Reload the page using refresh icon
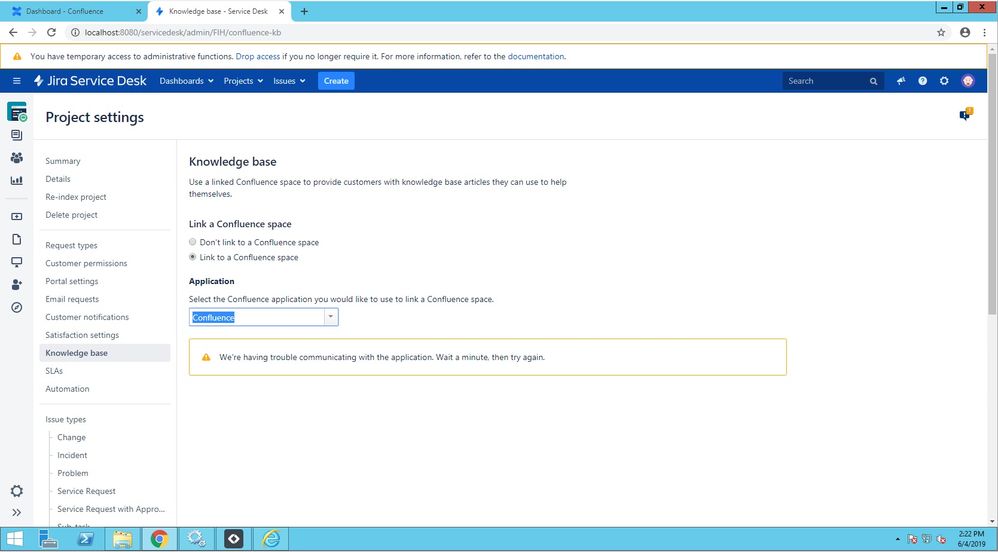Image resolution: width=998 pixels, height=552 pixels. [52, 32]
